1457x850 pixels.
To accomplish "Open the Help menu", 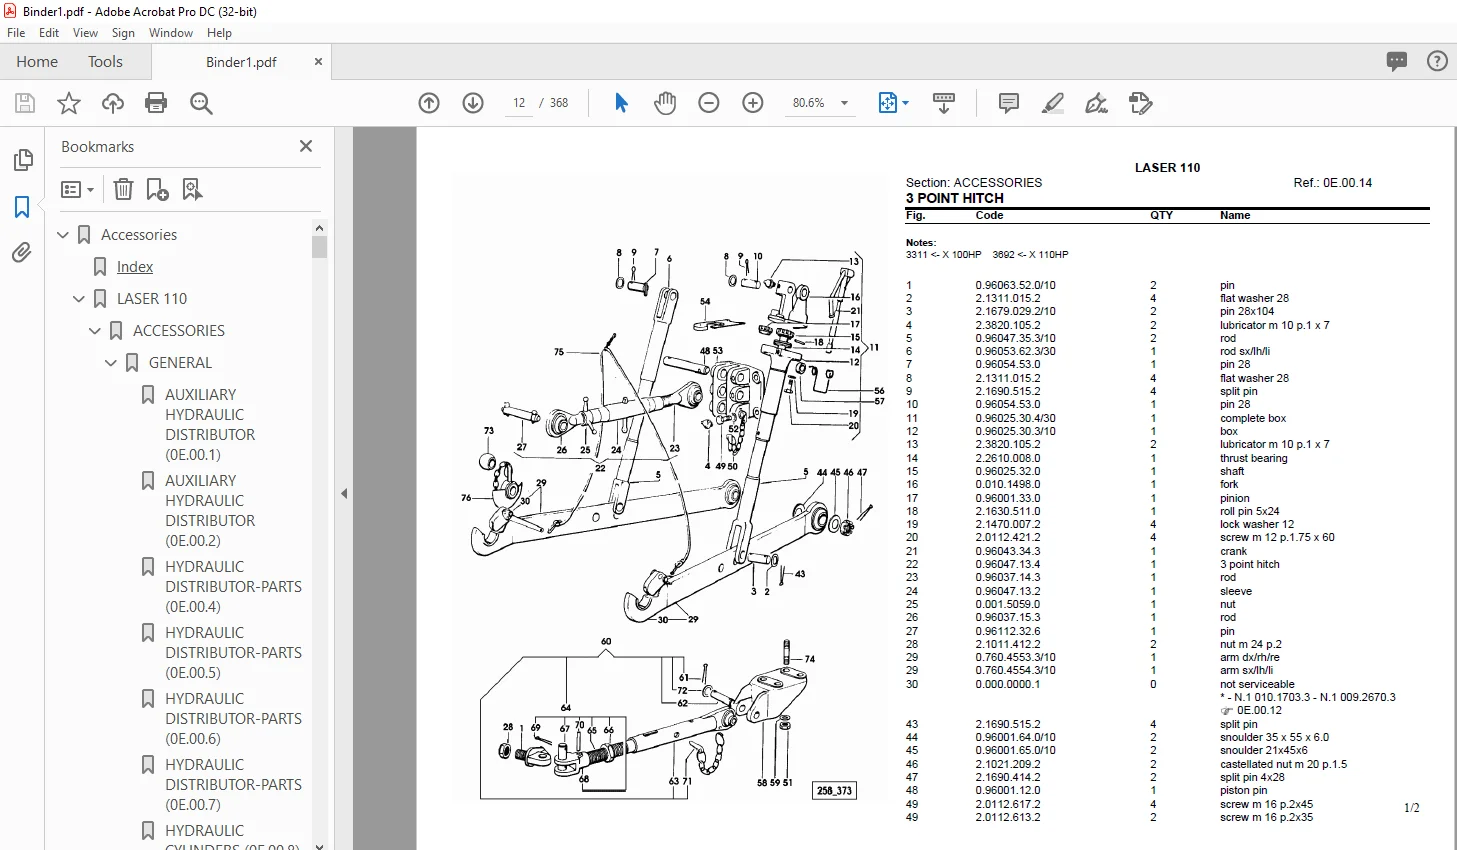I will pyautogui.click(x=219, y=33).
